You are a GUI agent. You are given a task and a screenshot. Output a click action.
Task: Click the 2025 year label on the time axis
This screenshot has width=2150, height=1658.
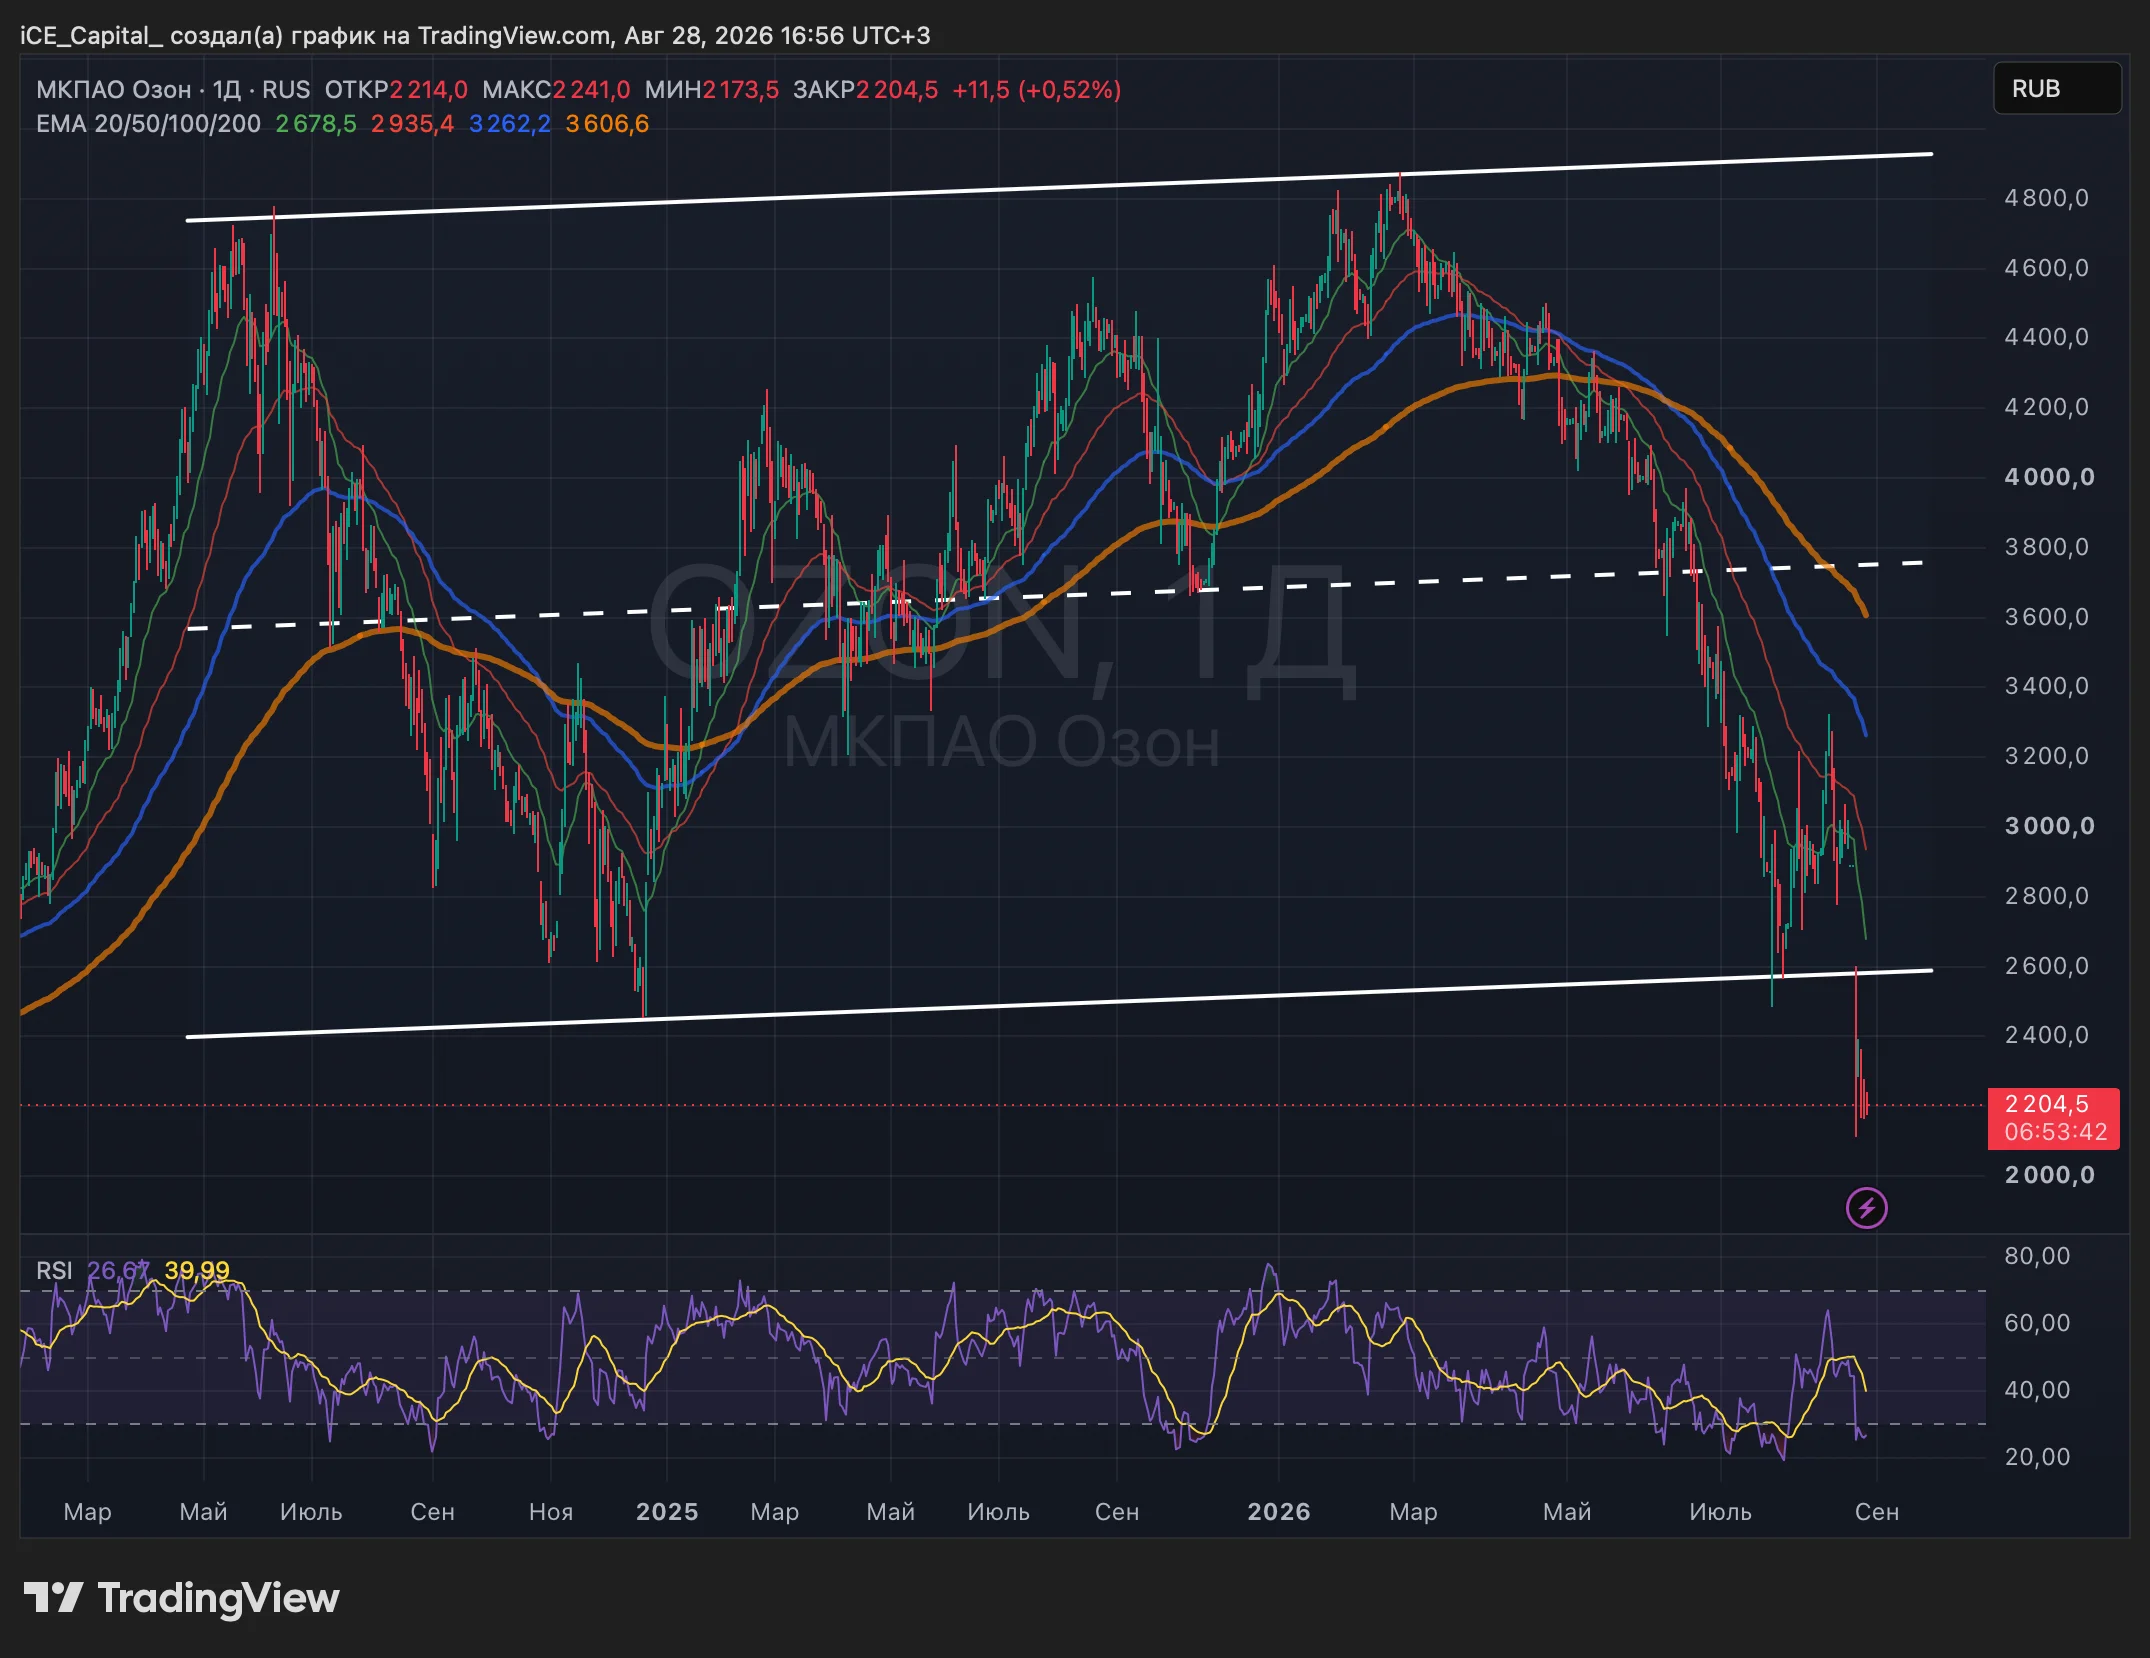click(x=667, y=1512)
